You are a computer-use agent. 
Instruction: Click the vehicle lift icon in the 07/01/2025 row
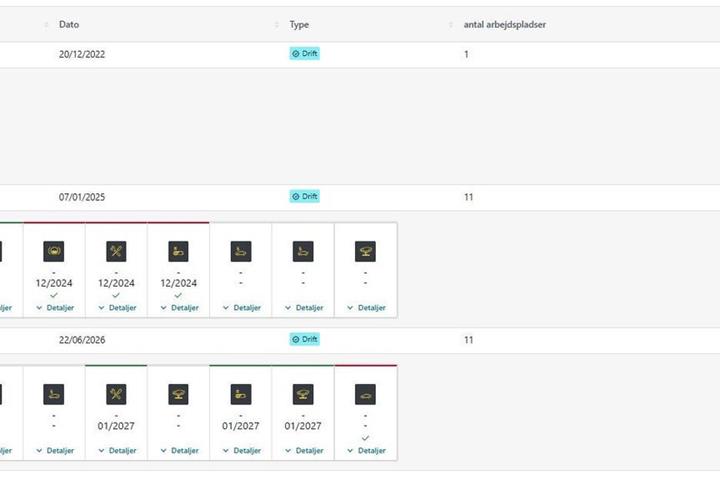coord(366,251)
